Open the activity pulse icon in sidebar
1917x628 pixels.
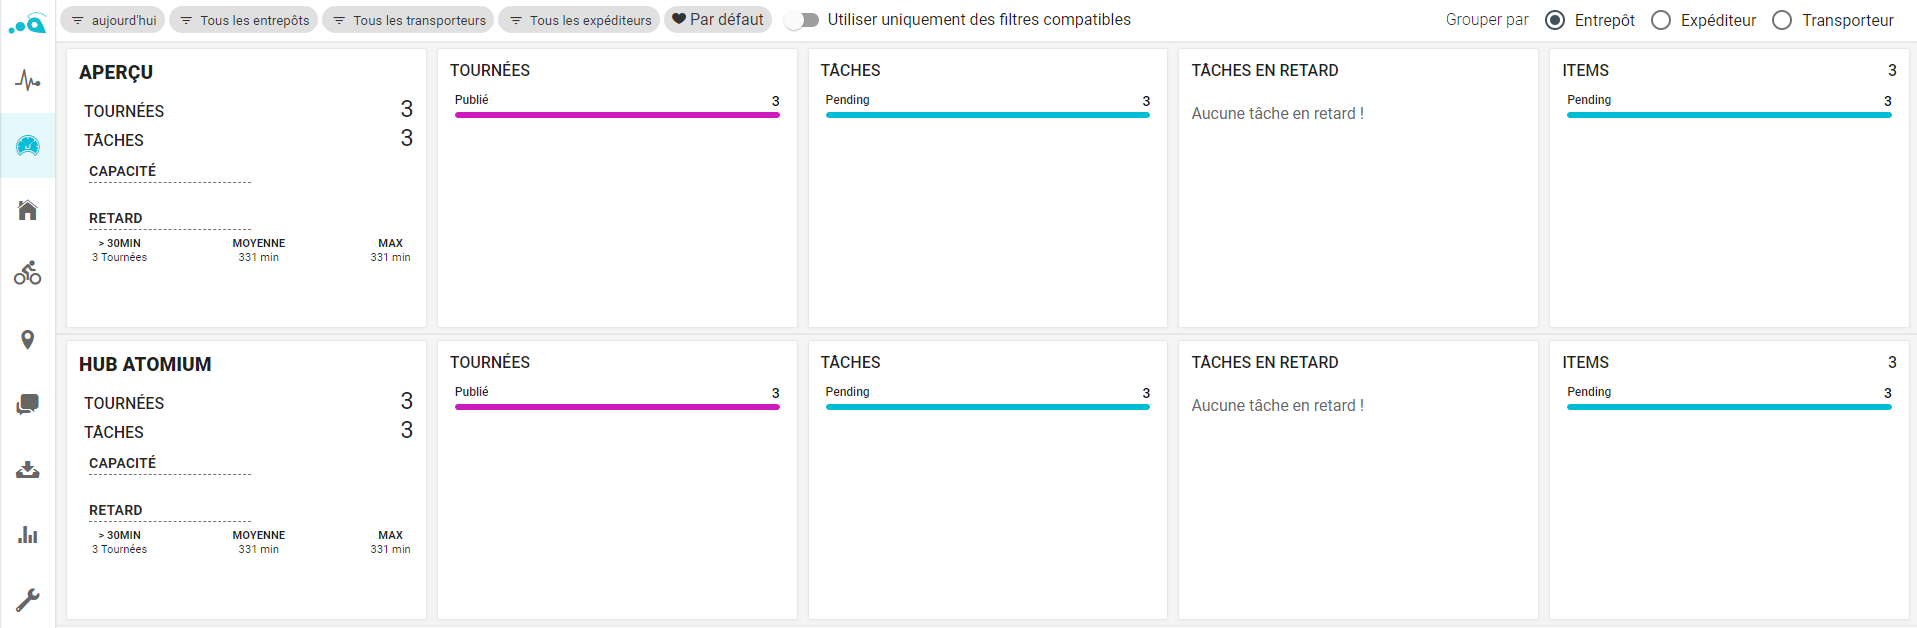click(x=28, y=81)
